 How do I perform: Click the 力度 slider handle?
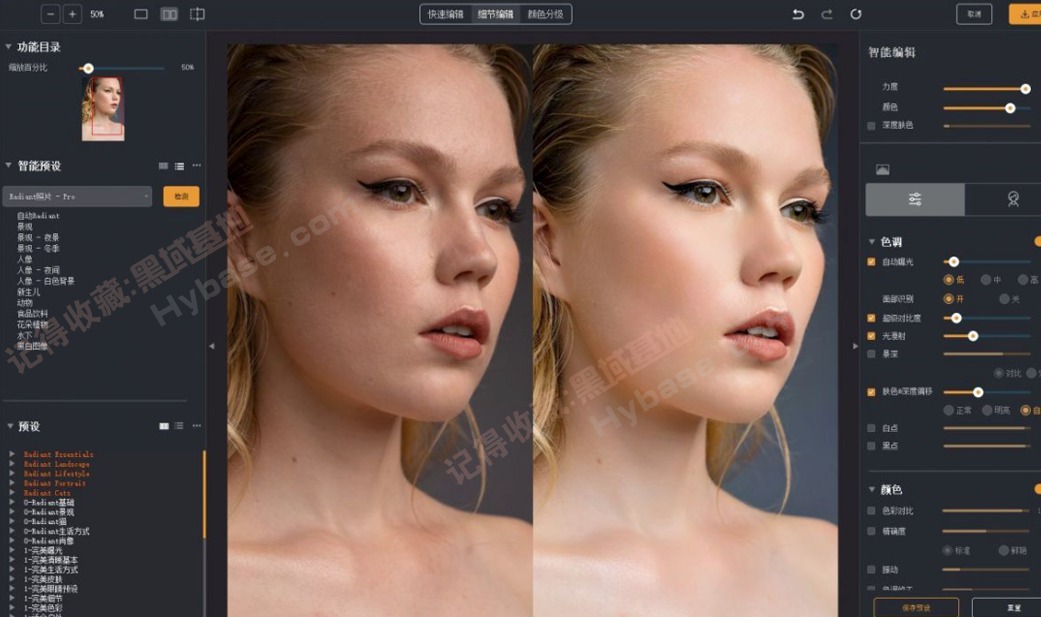[1025, 88]
